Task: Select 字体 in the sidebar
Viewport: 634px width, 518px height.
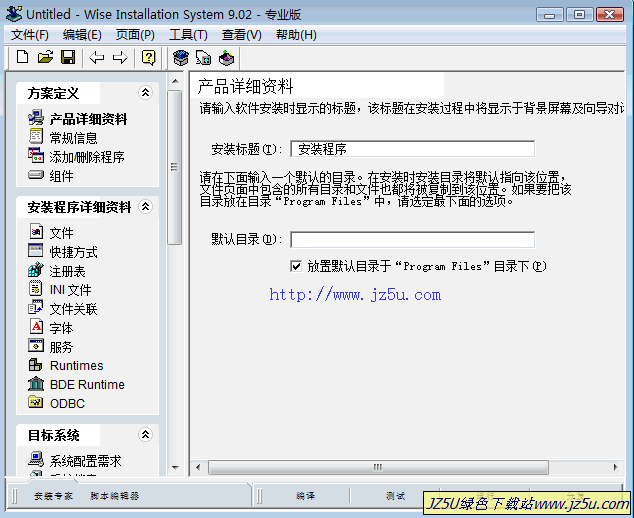Action: tap(61, 328)
